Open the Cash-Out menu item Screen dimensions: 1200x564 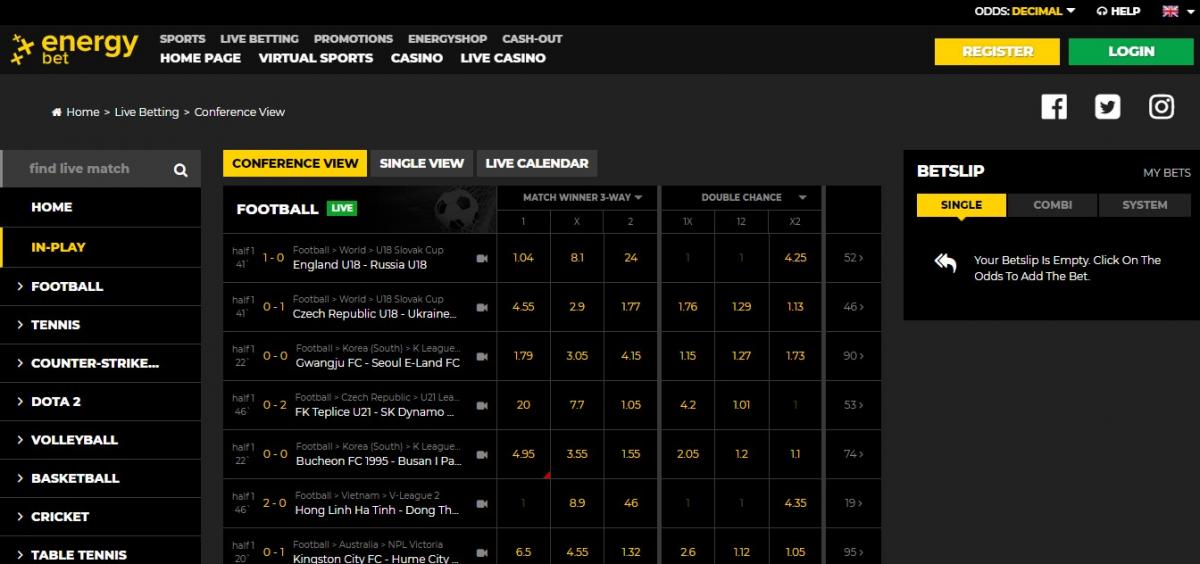[x=532, y=39]
